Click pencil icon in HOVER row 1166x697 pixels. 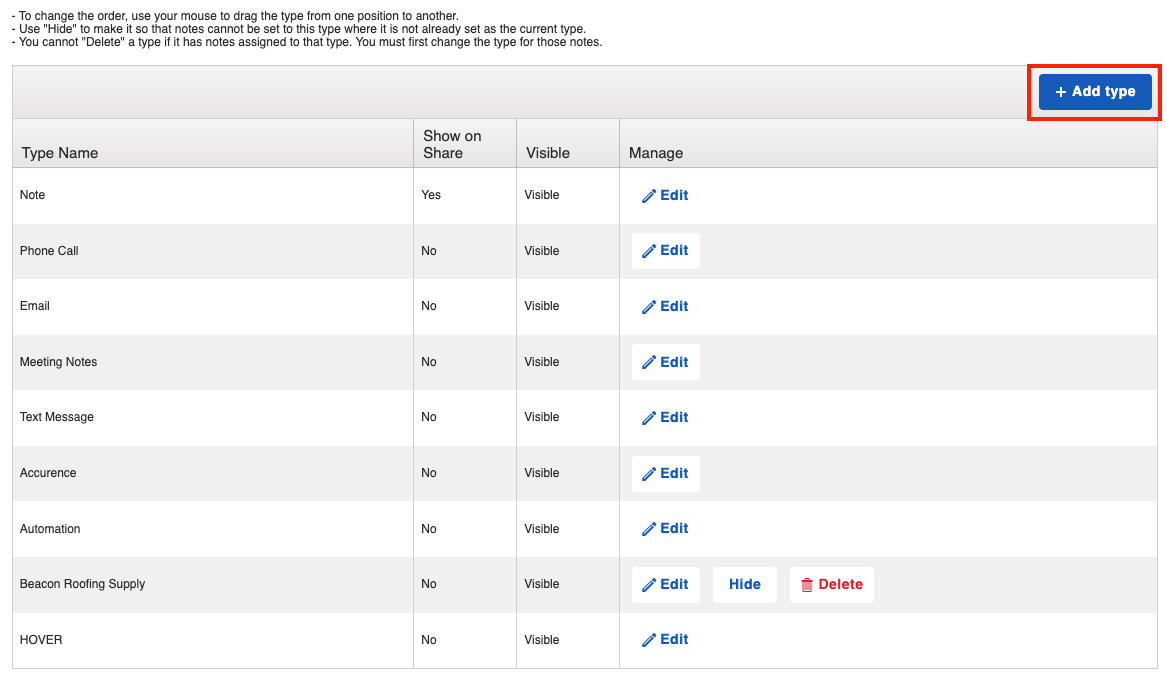649,640
